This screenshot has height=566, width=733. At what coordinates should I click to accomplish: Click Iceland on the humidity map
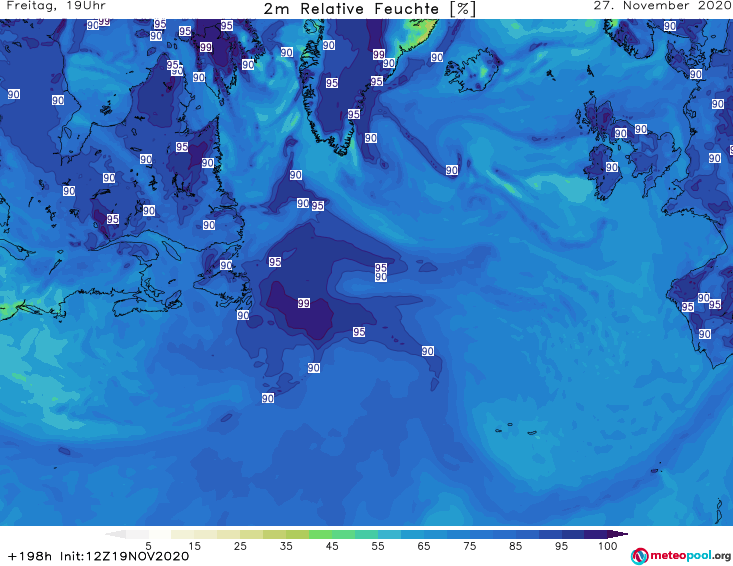click(x=474, y=72)
